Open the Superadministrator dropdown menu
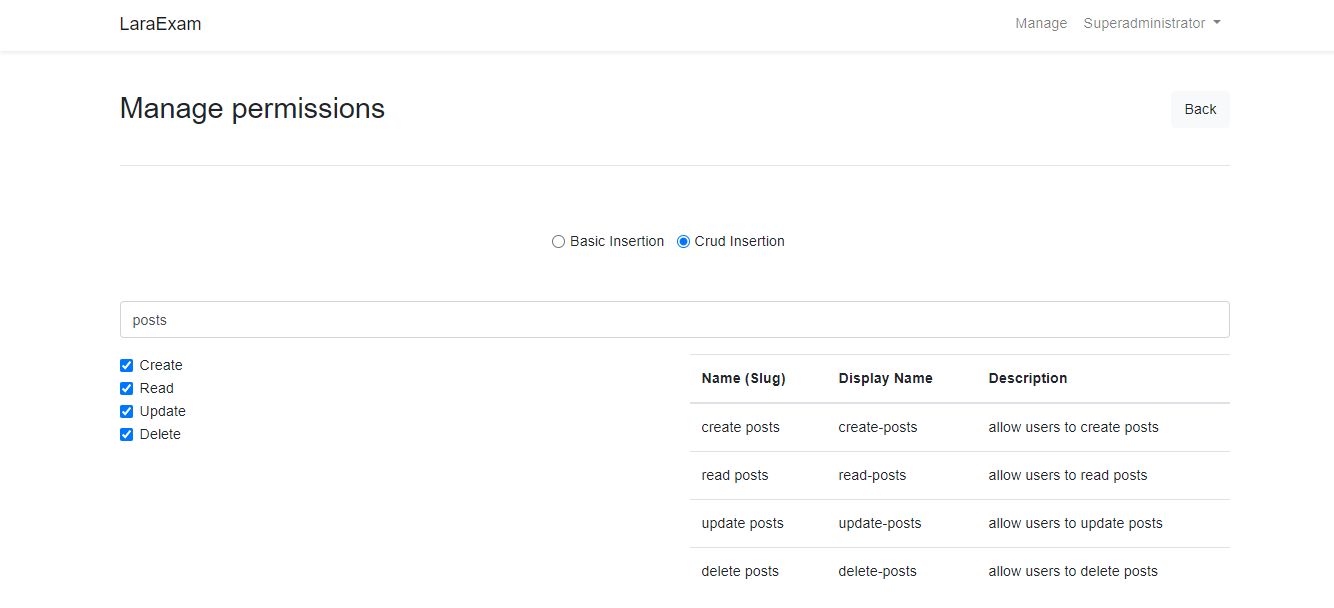This screenshot has height=608, width=1334. point(1150,23)
